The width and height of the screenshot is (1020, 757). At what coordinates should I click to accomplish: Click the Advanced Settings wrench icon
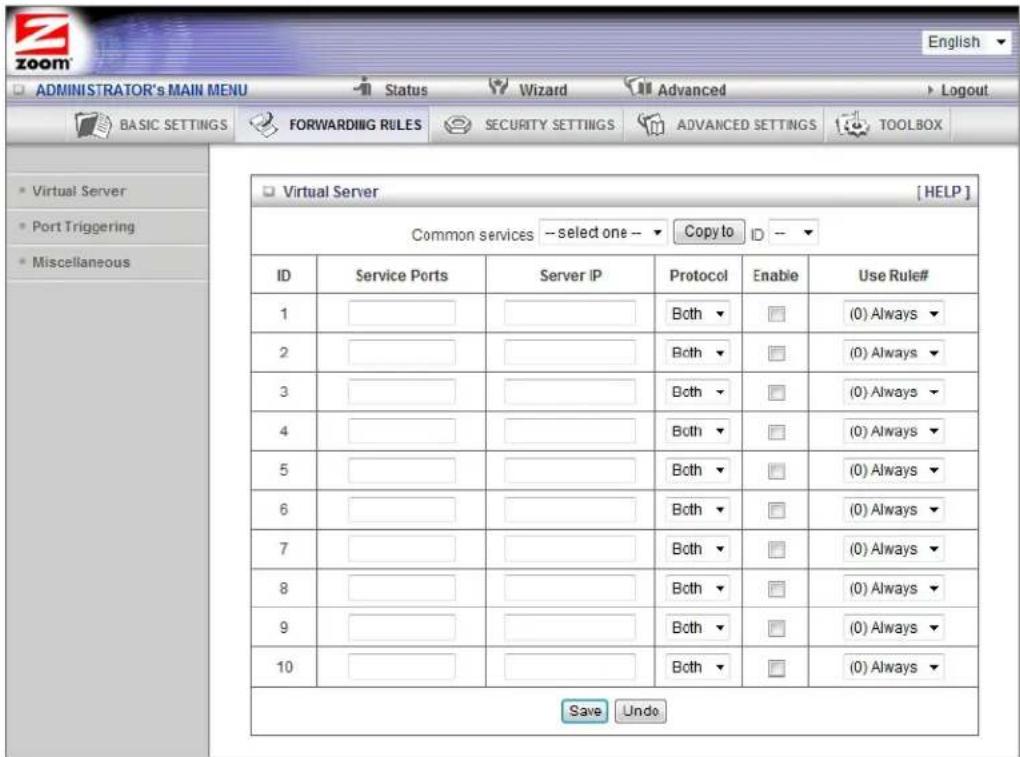pos(651,124)
